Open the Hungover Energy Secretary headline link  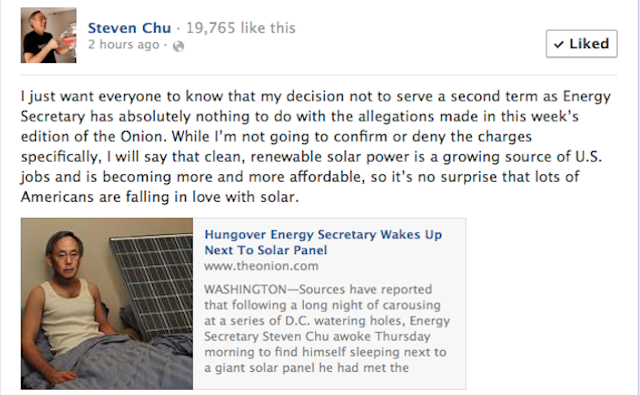(x=323, y=242)
